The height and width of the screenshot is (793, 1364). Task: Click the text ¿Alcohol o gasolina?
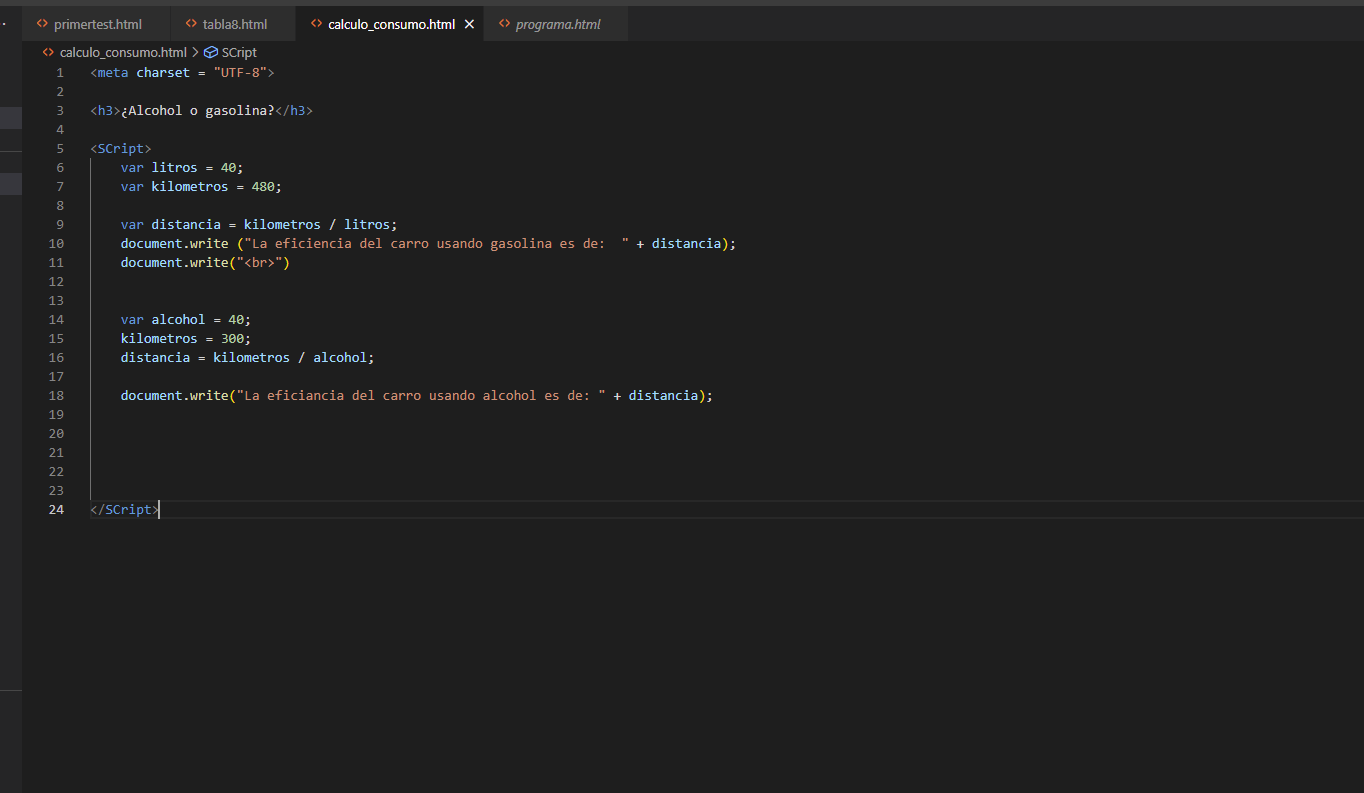point(197,111)
